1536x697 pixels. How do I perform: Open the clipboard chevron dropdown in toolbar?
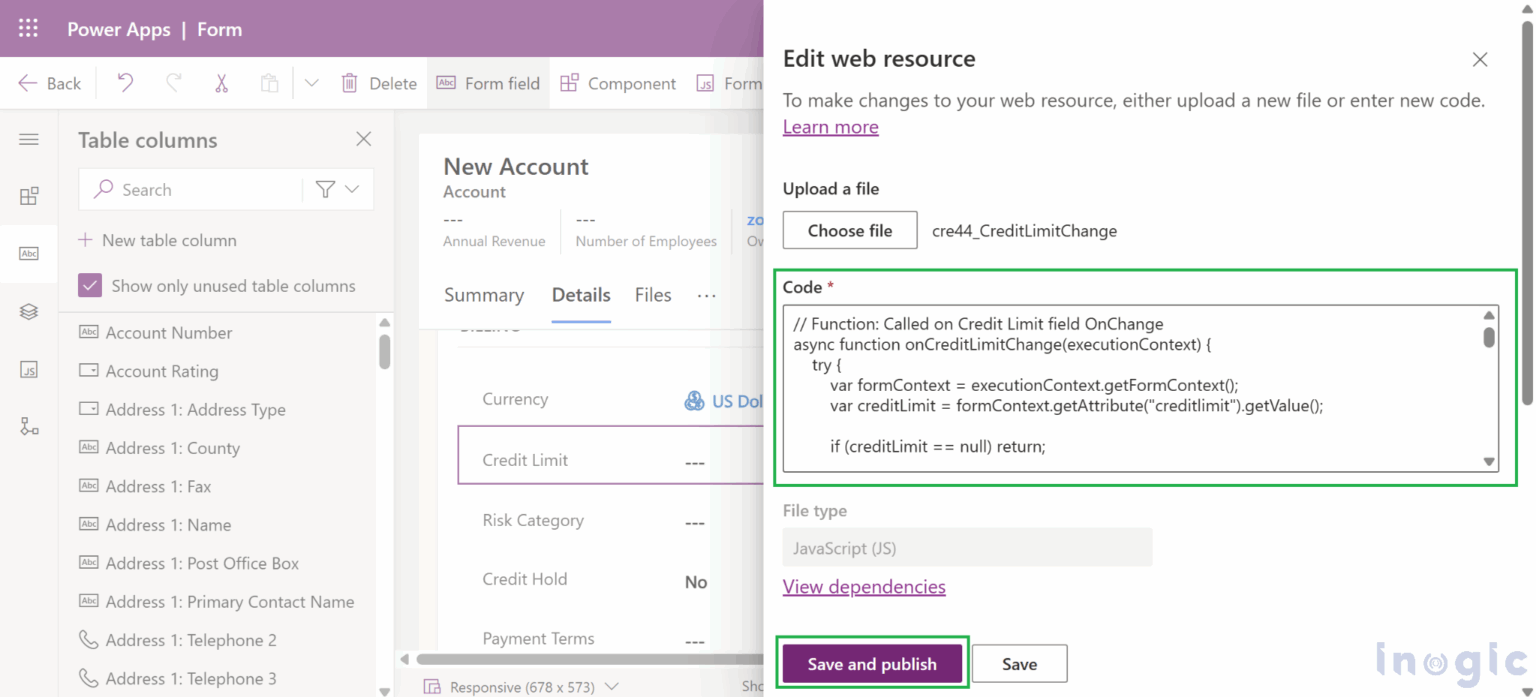[x=312, y=83]
